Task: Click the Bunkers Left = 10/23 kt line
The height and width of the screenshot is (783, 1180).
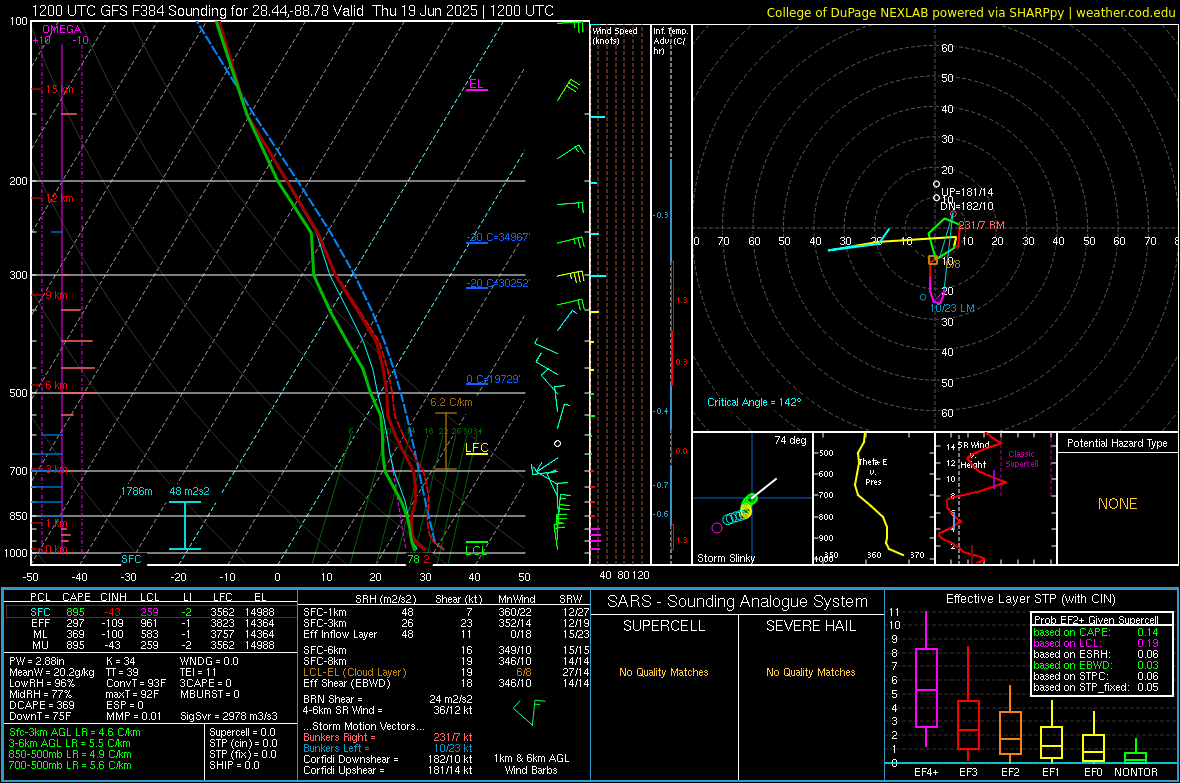Action: 388,748
